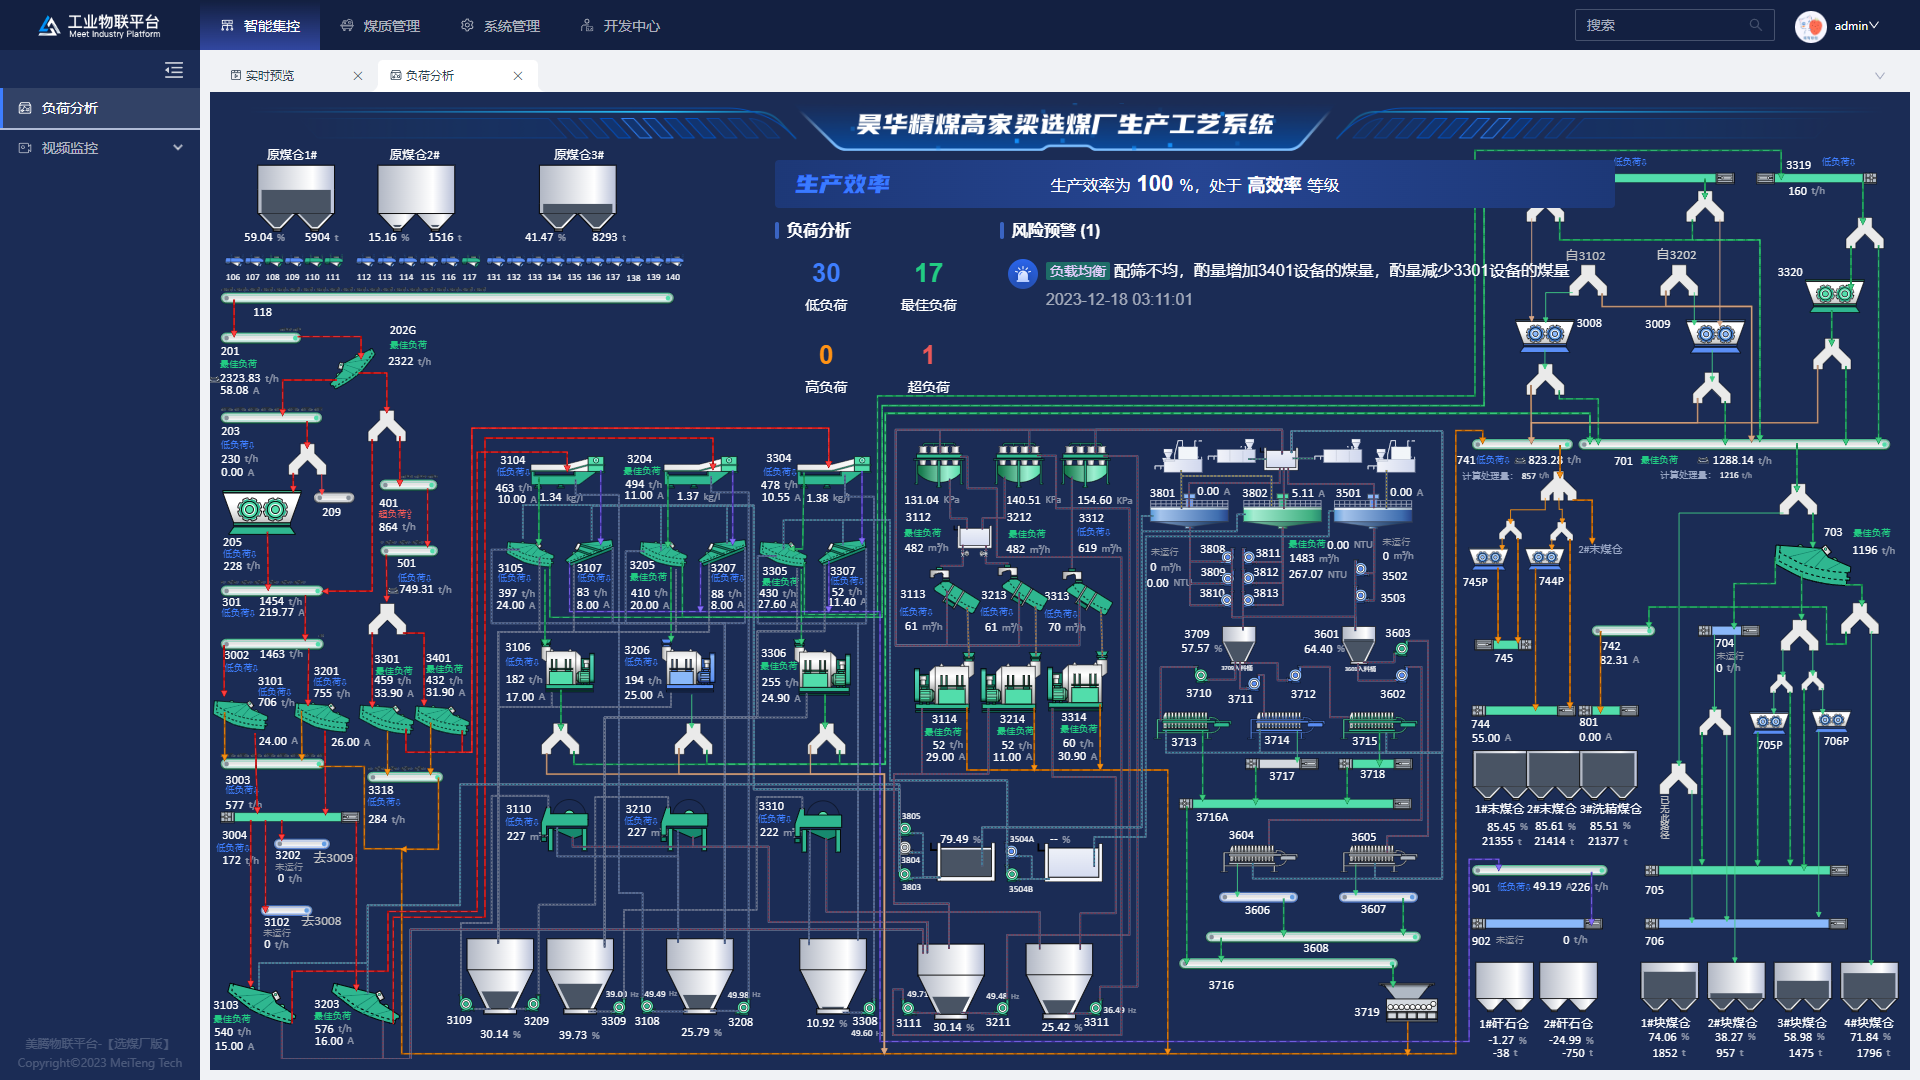
Task: Click the admin avatar picture
Action: tap(1810, 26)
